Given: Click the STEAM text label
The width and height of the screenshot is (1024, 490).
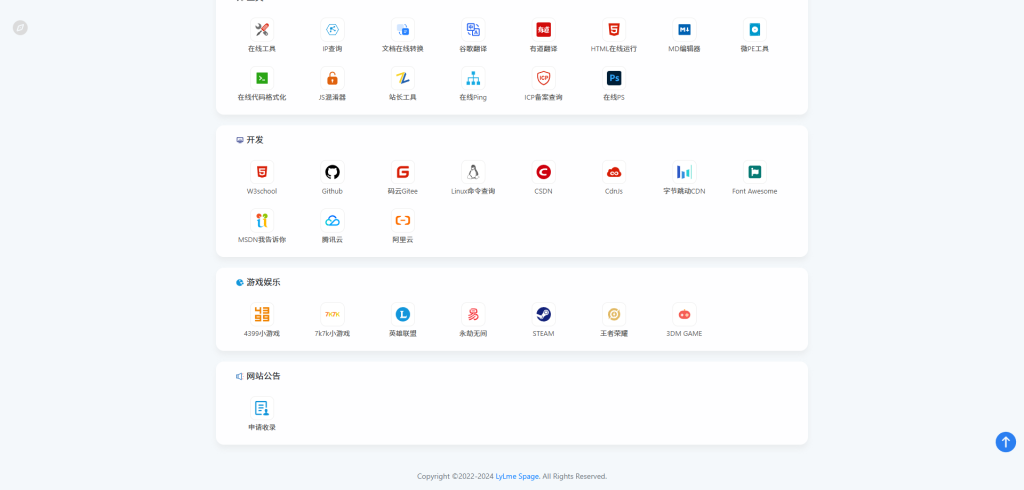Looking at the screenshot, I should [543, 334].
